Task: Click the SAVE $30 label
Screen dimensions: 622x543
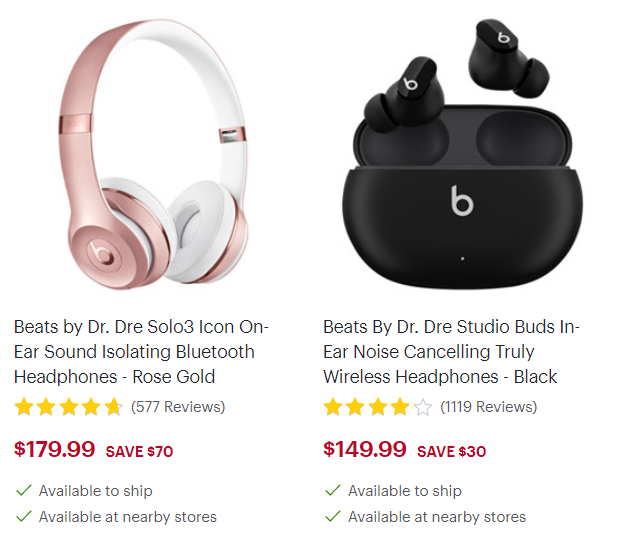Action: (x=451, y=451)
